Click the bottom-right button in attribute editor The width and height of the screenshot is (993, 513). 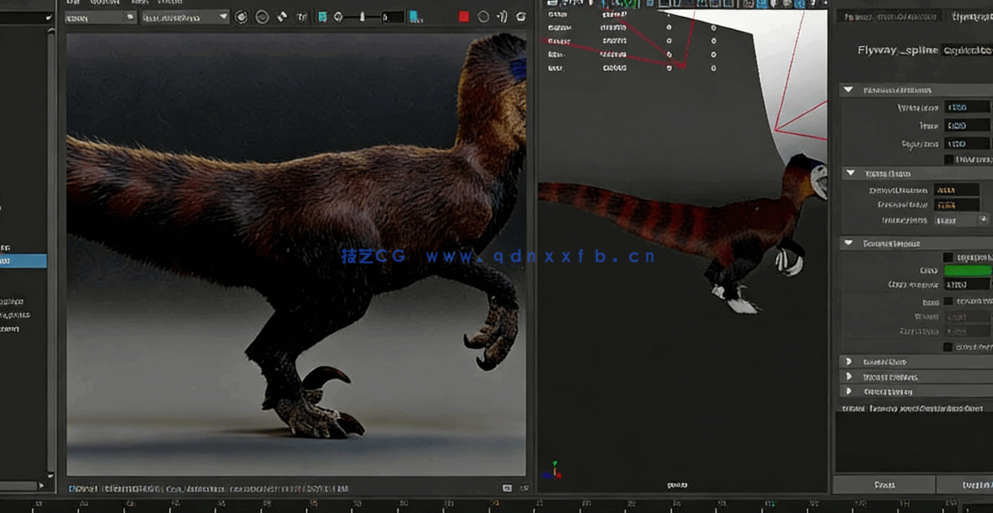pyautogui.click(x=968, y=485)
